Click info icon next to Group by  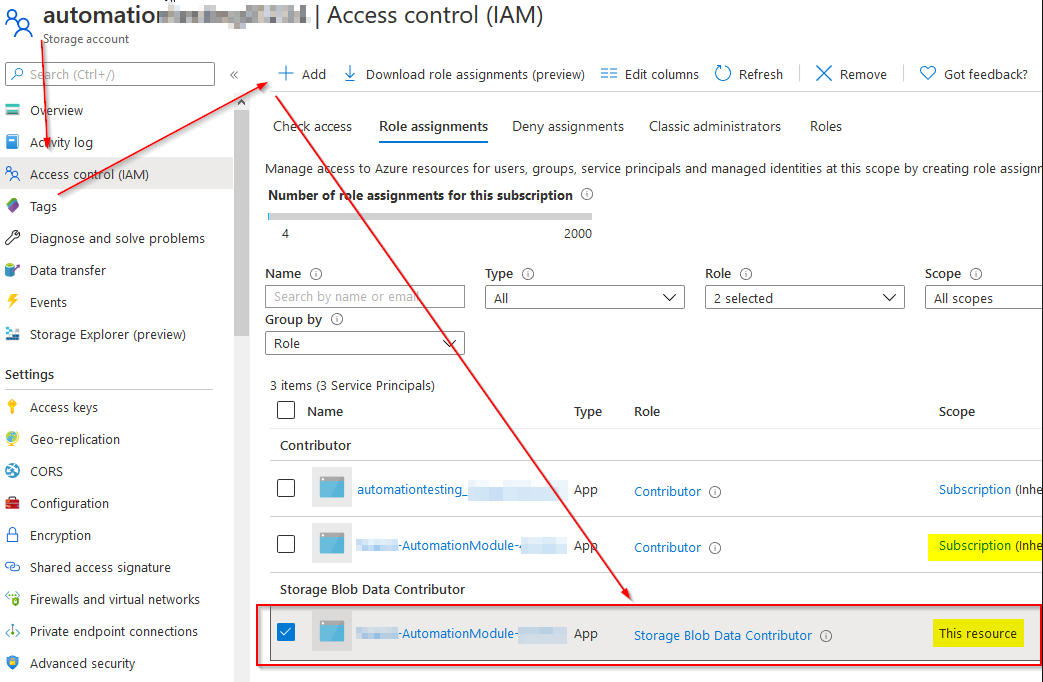337,319
